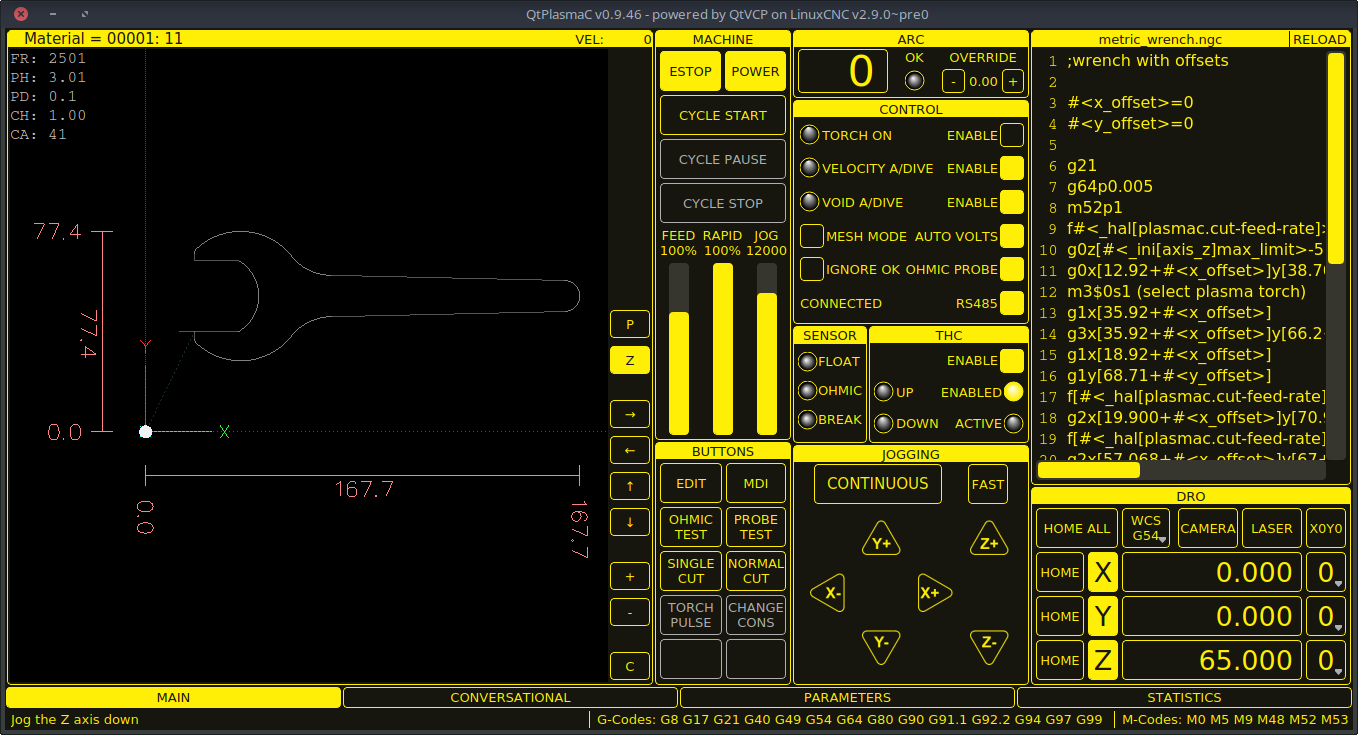The width and height of the screenshot is (1358, 735).
Task: Open the CONVERSATIONAL tab
Action: click(x=510, y=698)
